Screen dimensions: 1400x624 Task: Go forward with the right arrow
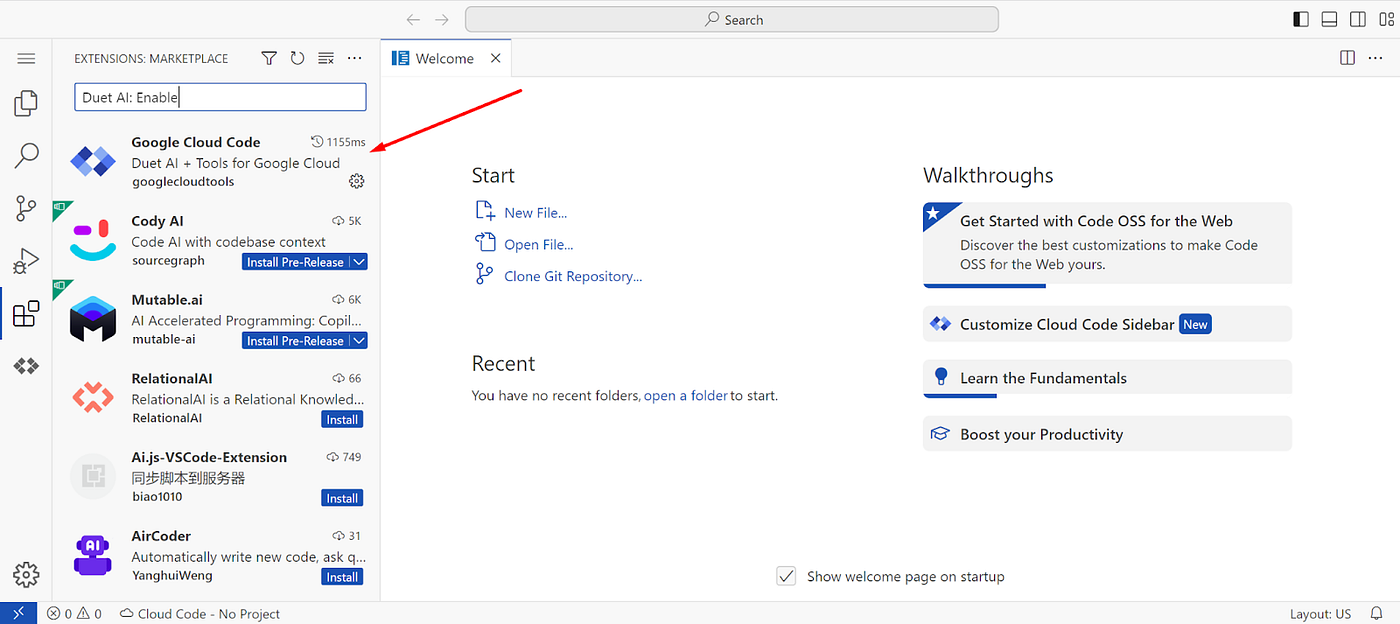tap(443, 20)
